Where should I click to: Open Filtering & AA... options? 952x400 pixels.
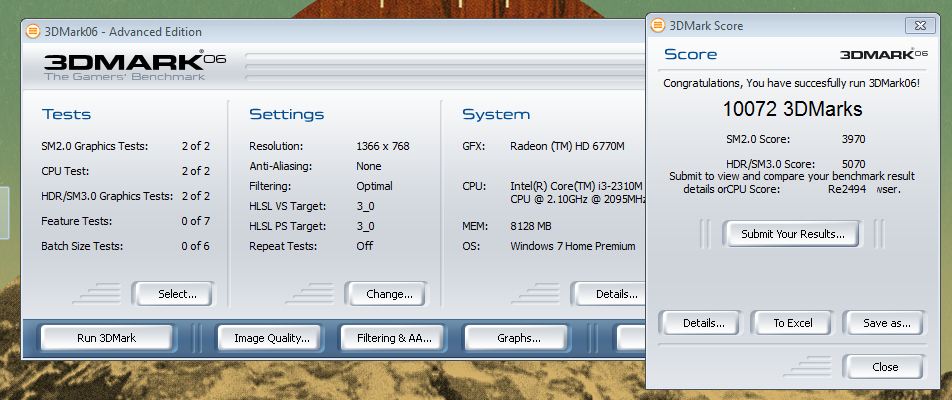coord(392,338)
